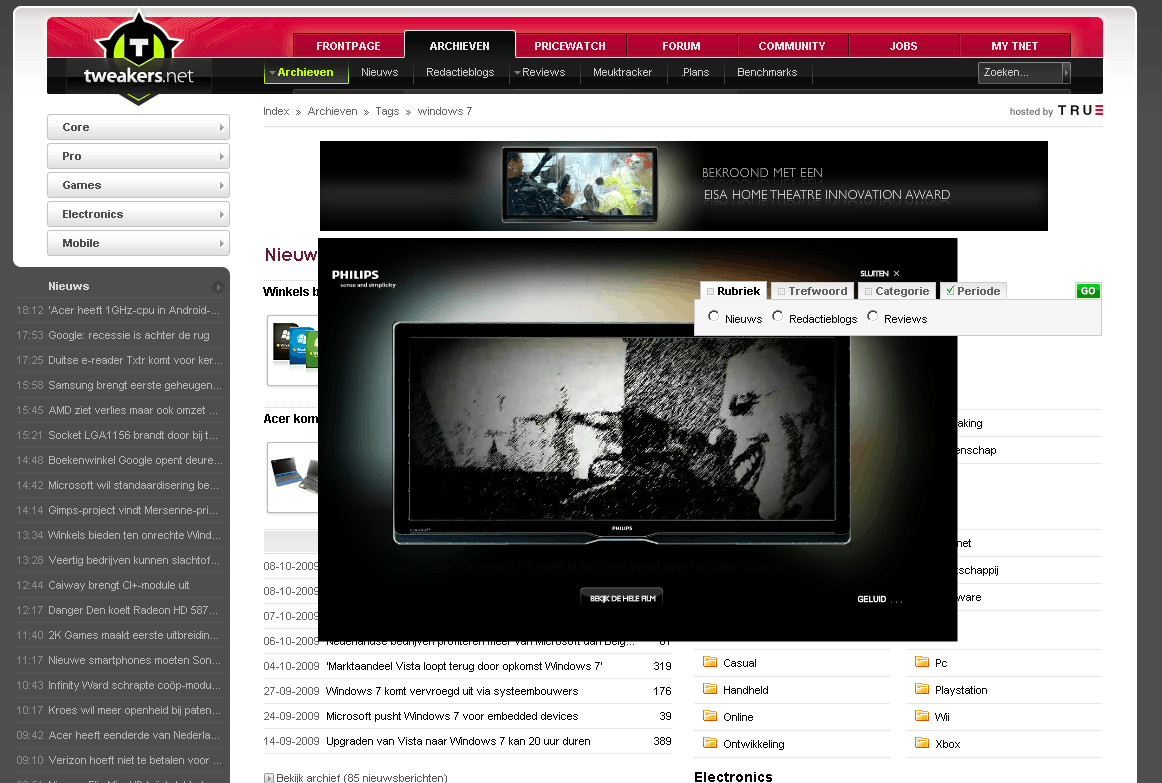This screenshot has width=1162, height=783.
Task: Expand the Core menu
Action: (x=139, y=127)
